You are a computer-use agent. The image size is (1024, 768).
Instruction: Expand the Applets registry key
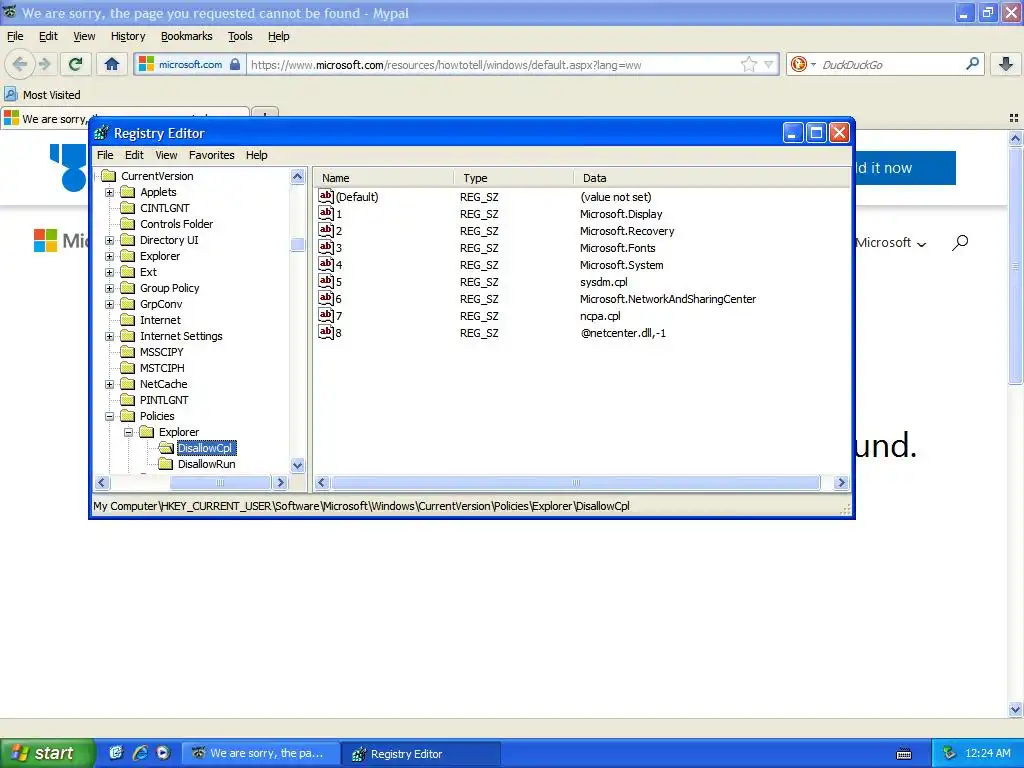110,192
